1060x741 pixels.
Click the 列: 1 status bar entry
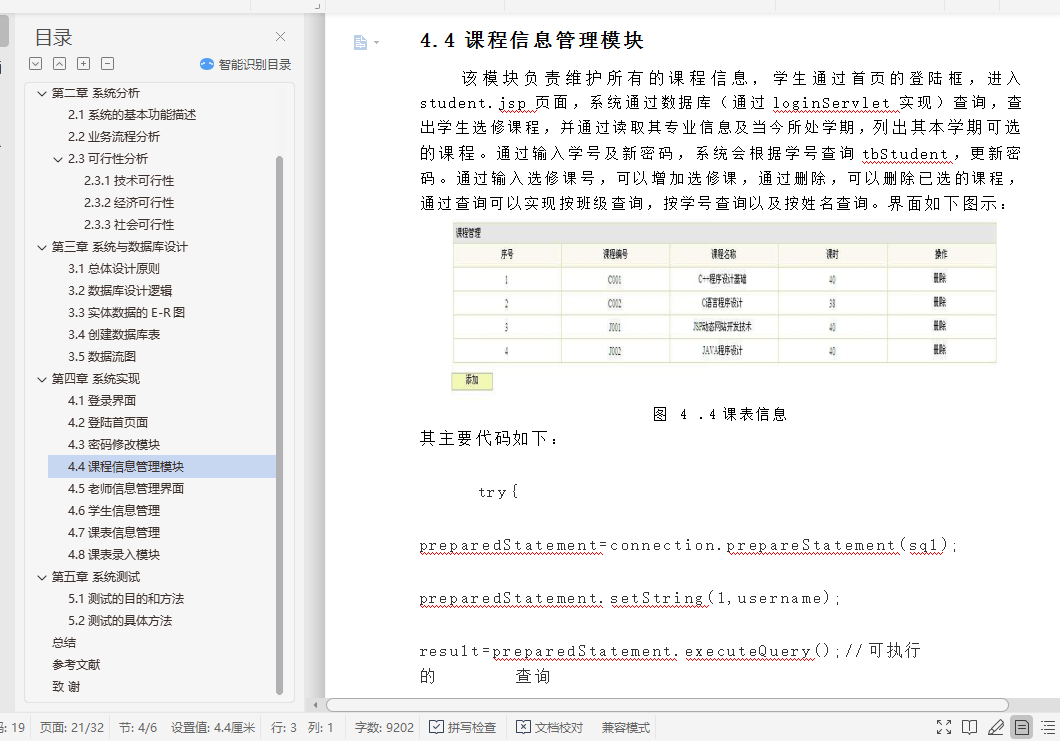pyautogui.click(x=320, y=727)
